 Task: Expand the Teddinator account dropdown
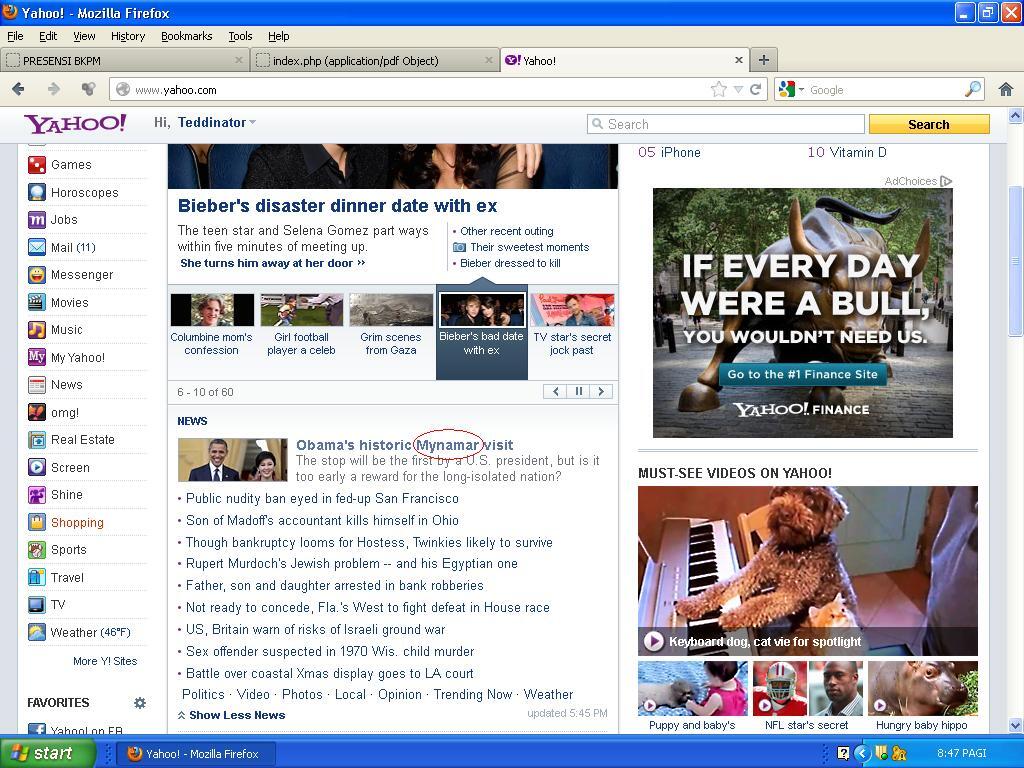253,123
